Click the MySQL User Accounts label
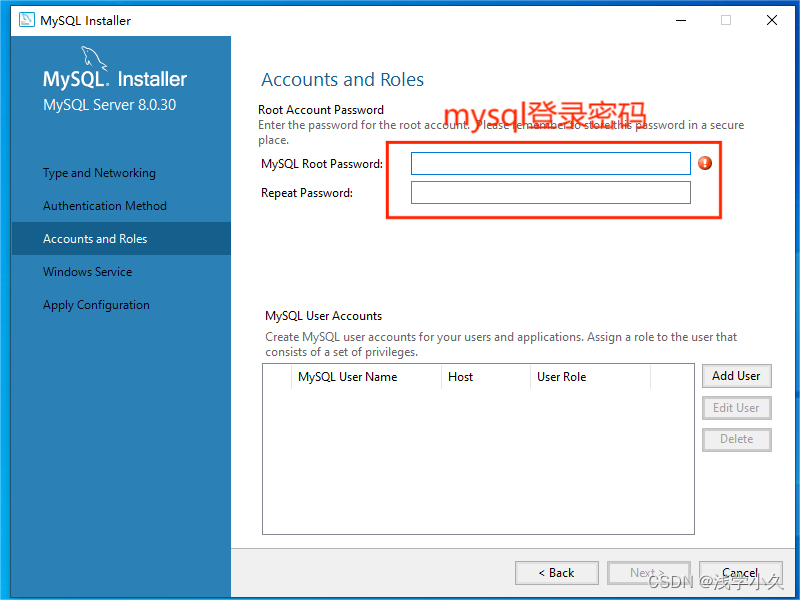The image size is (800, 600). tap(323, 316)
